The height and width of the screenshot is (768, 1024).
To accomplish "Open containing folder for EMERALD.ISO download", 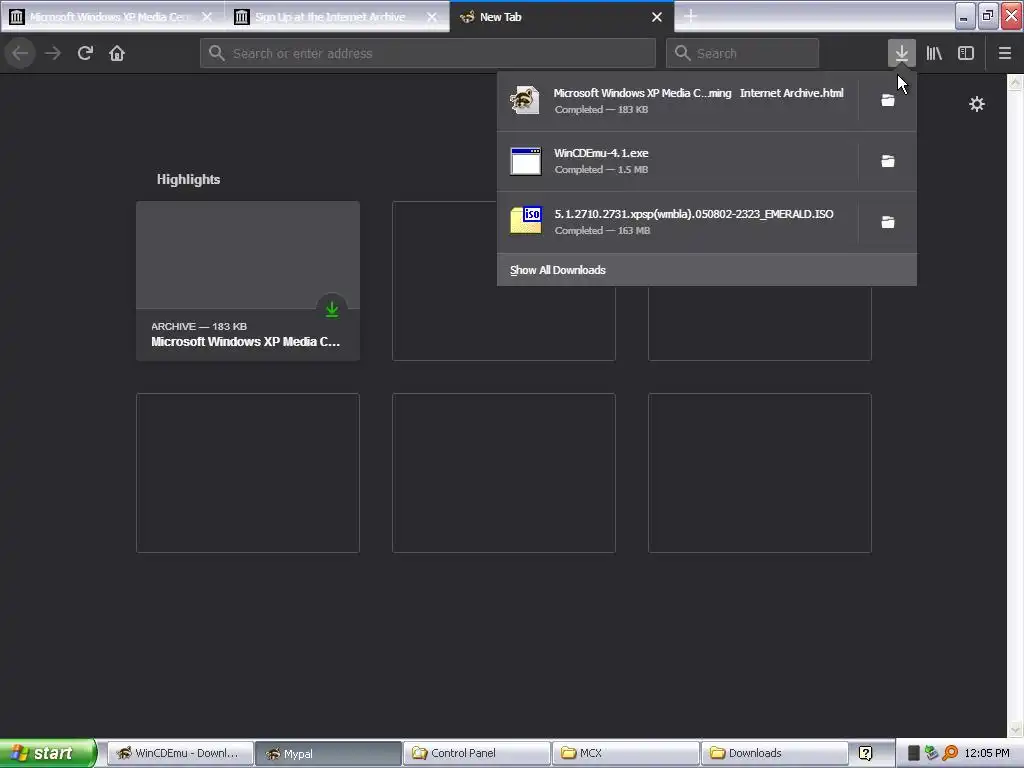I will pyautogui.click(x=888, y=222).
